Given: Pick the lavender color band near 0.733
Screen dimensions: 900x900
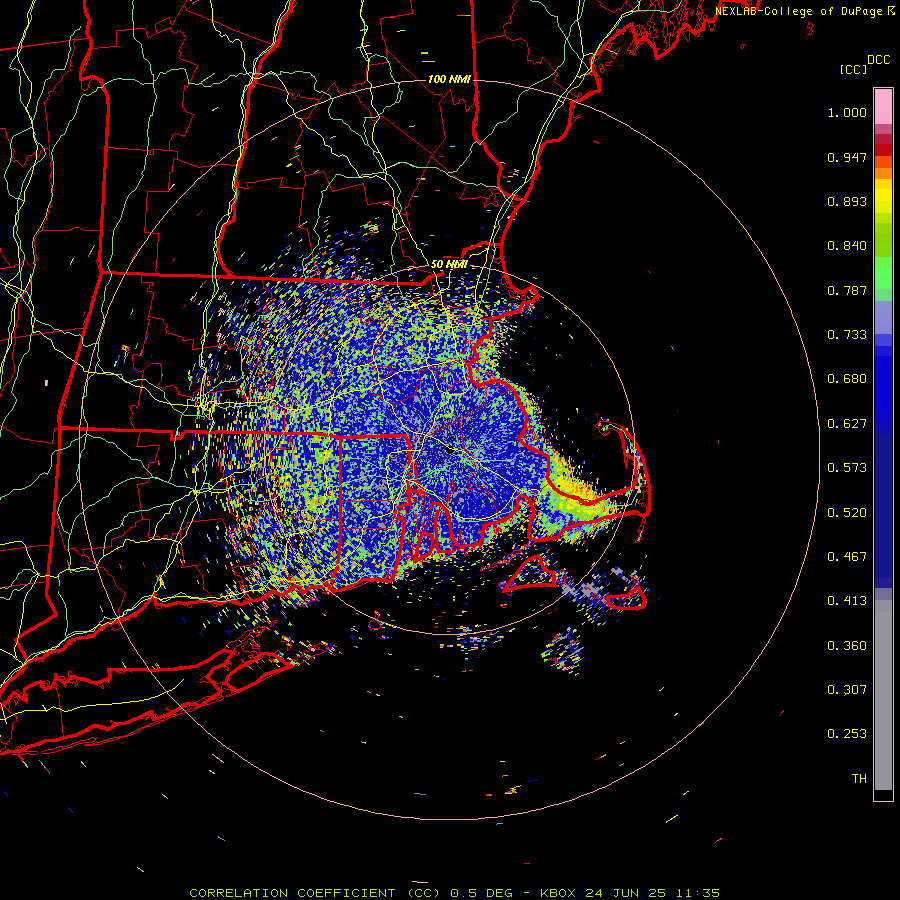Looking at the screenshot, I should [x=883, y=317].
